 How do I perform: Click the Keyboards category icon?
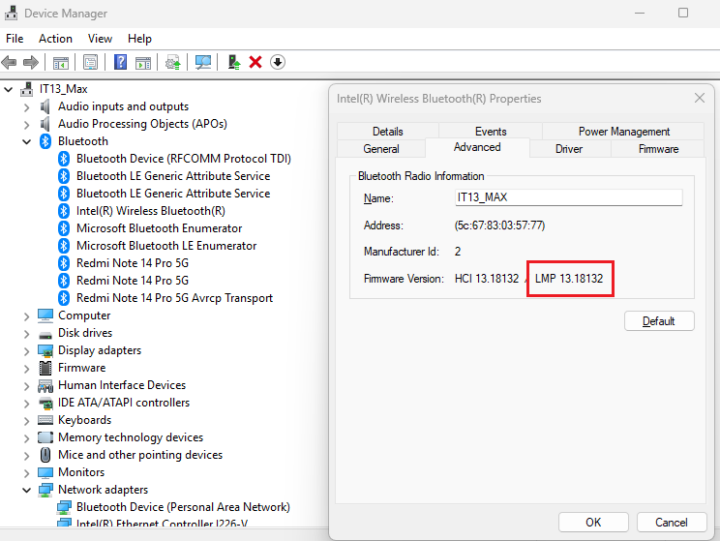(x=45, y=420)
